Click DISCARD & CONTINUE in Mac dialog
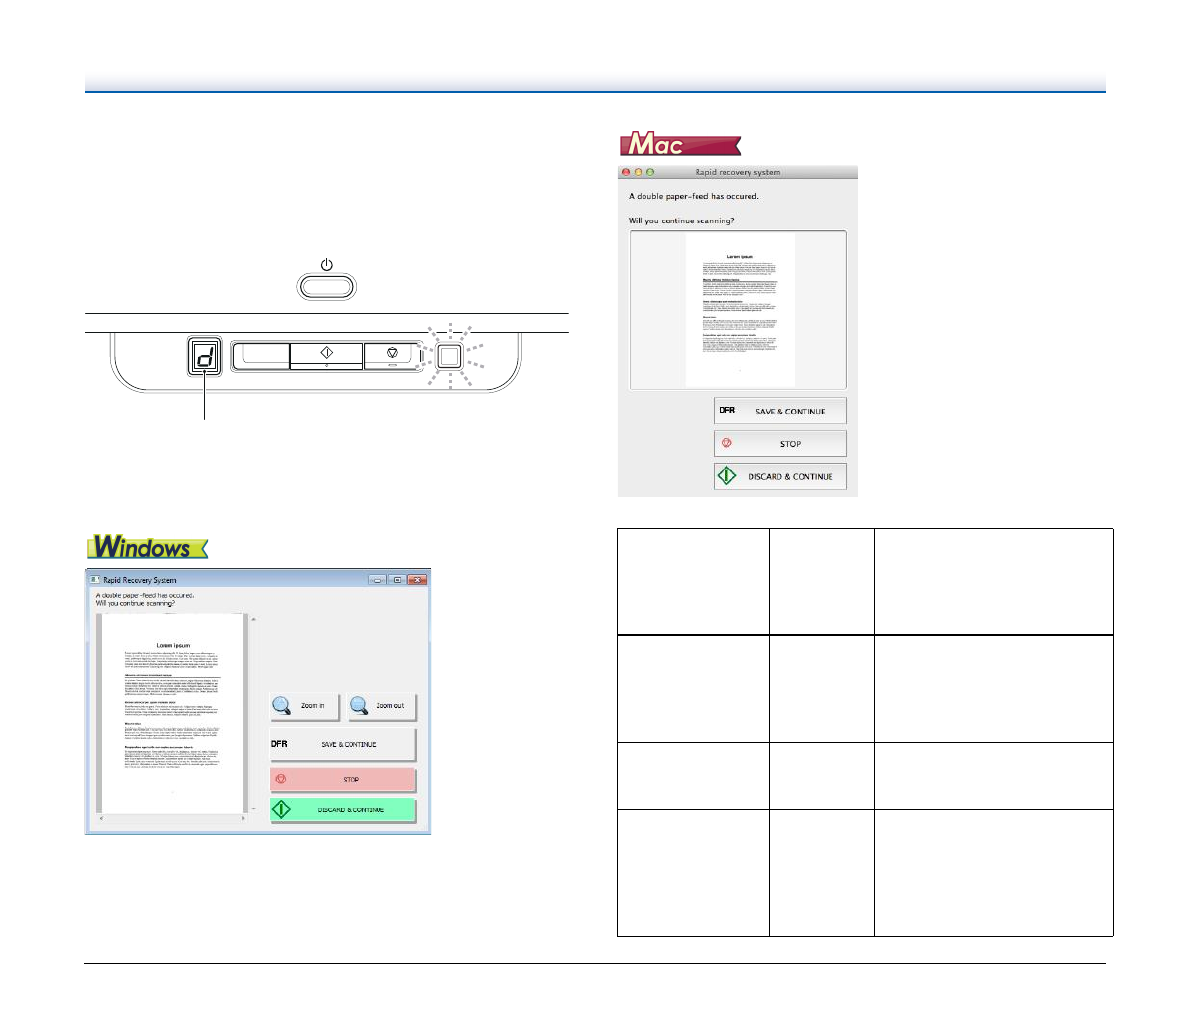 (780, 477)
